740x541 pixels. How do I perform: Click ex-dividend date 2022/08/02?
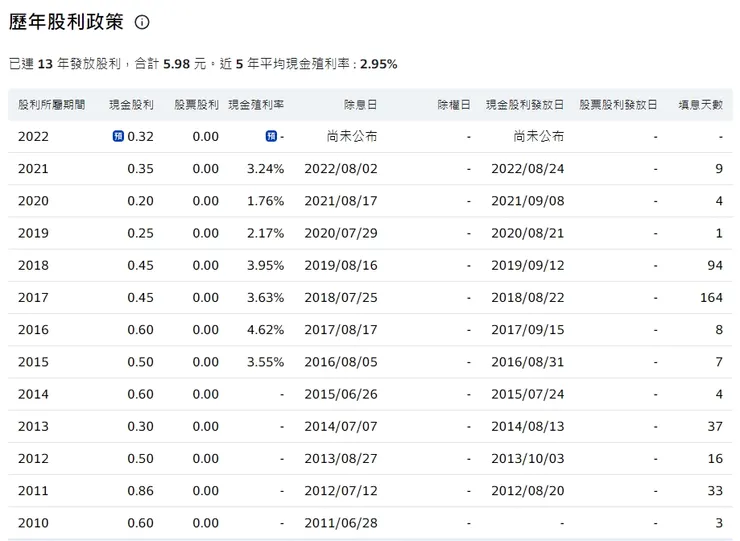341,169
